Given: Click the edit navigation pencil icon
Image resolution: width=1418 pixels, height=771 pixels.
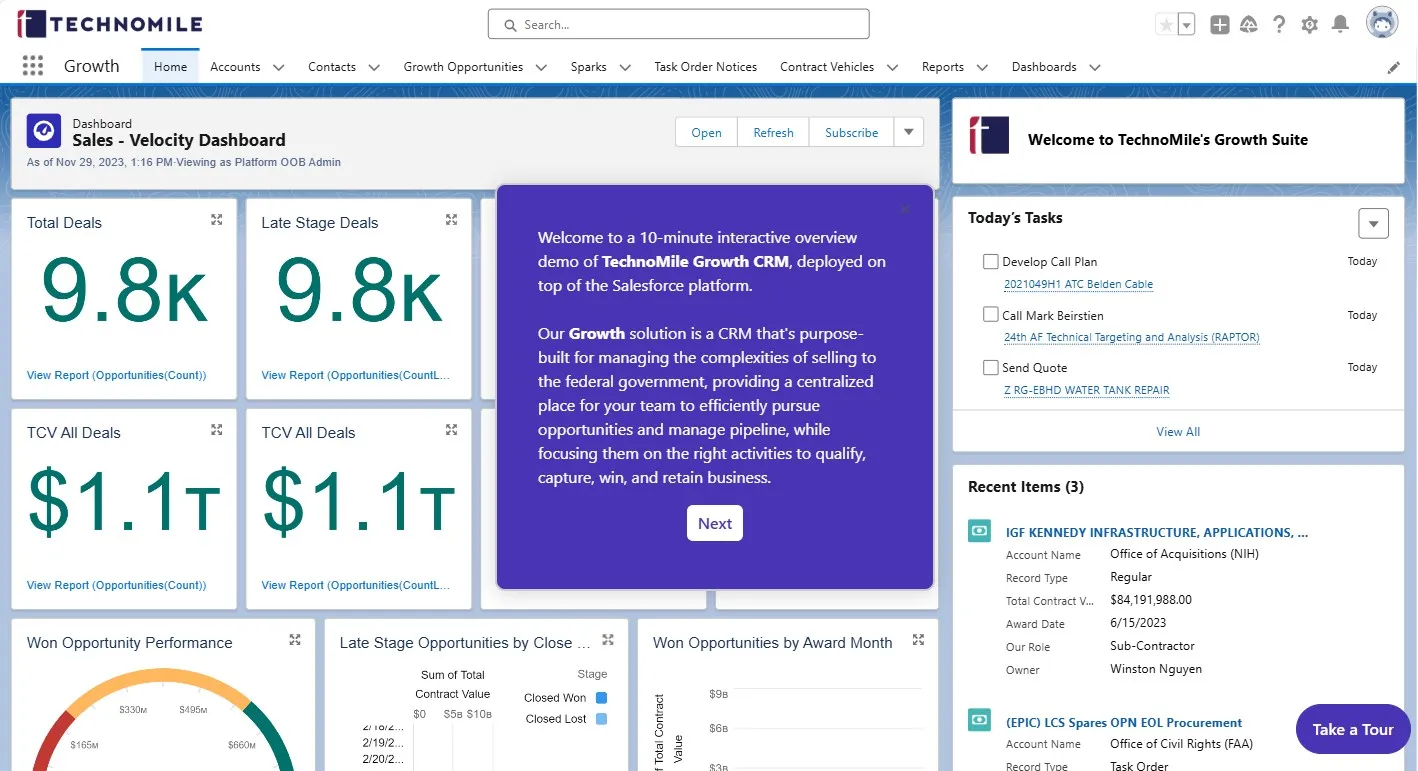Looking at the screenshot, I should (1394, 67).
